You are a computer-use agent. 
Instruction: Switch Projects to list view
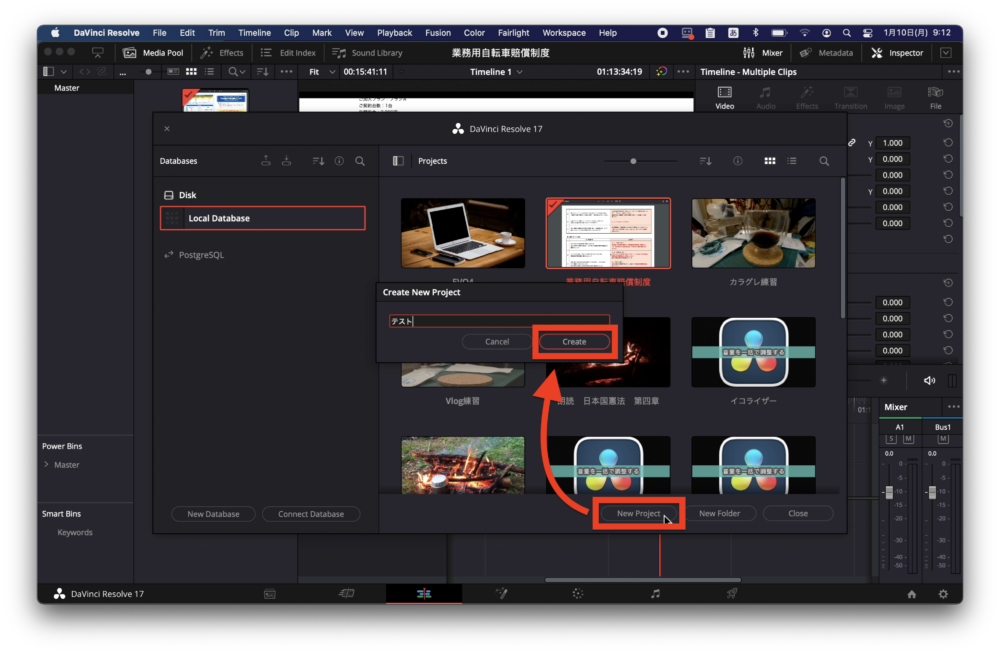[792, 161]
